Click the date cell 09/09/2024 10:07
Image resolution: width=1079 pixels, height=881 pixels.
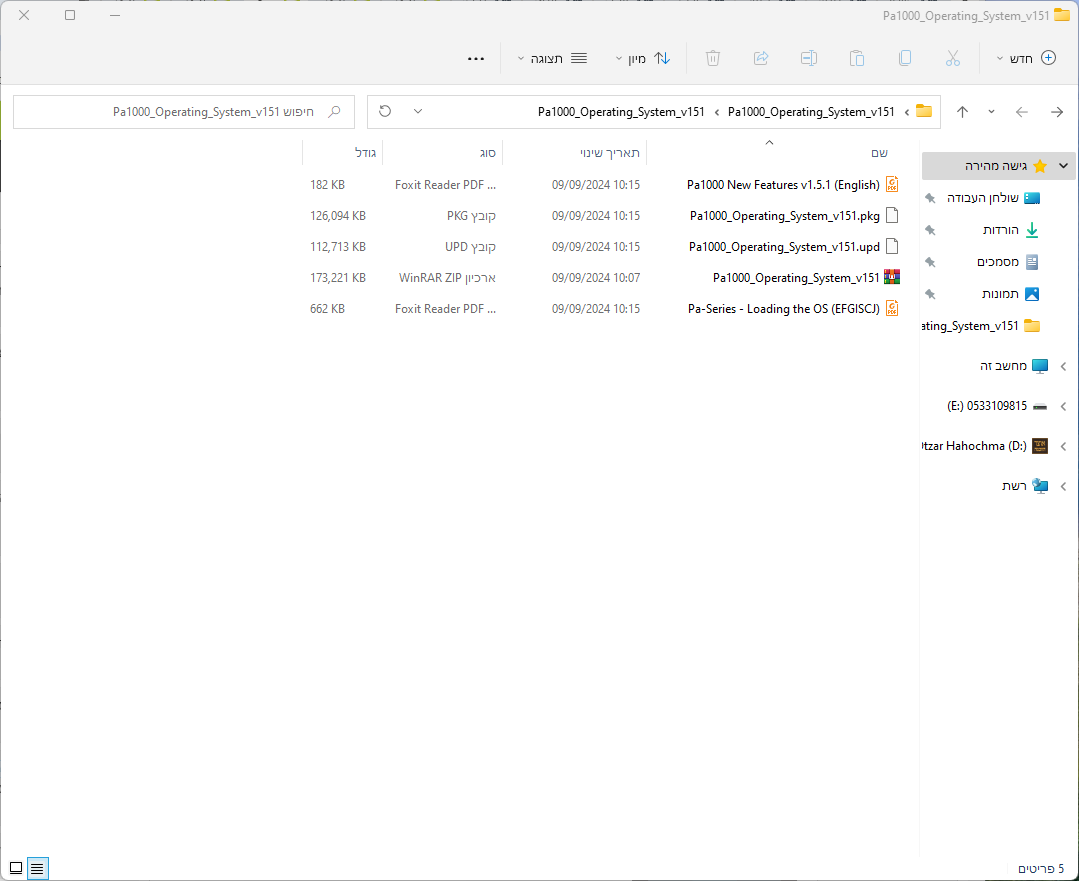coord(596,277)
